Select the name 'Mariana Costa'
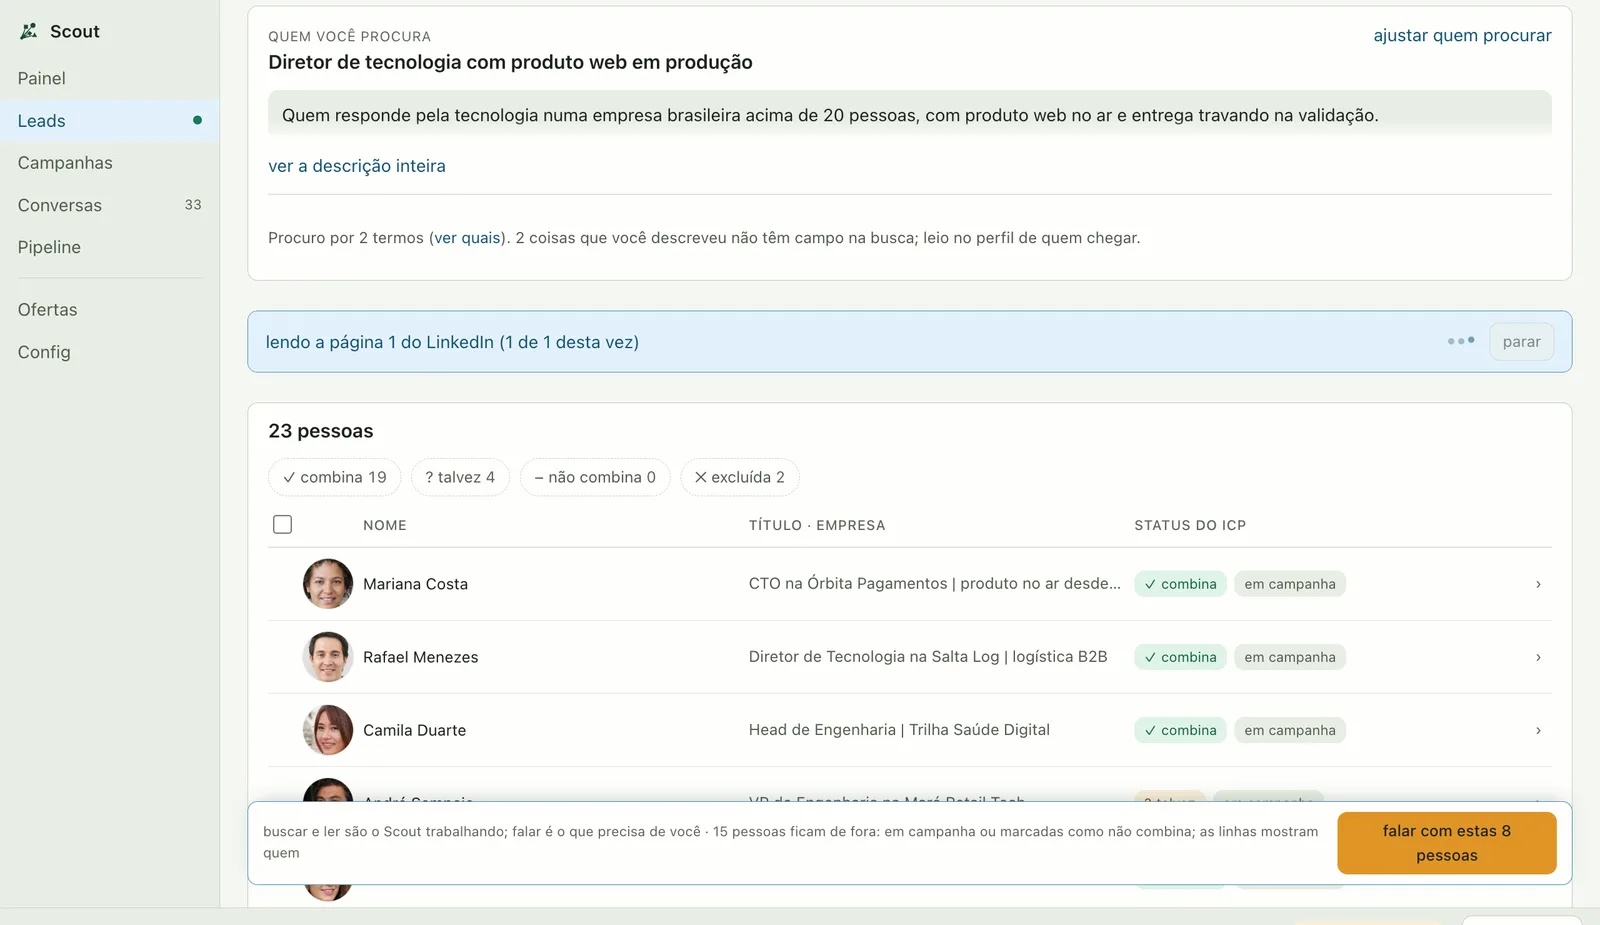 tap(415, 584)
